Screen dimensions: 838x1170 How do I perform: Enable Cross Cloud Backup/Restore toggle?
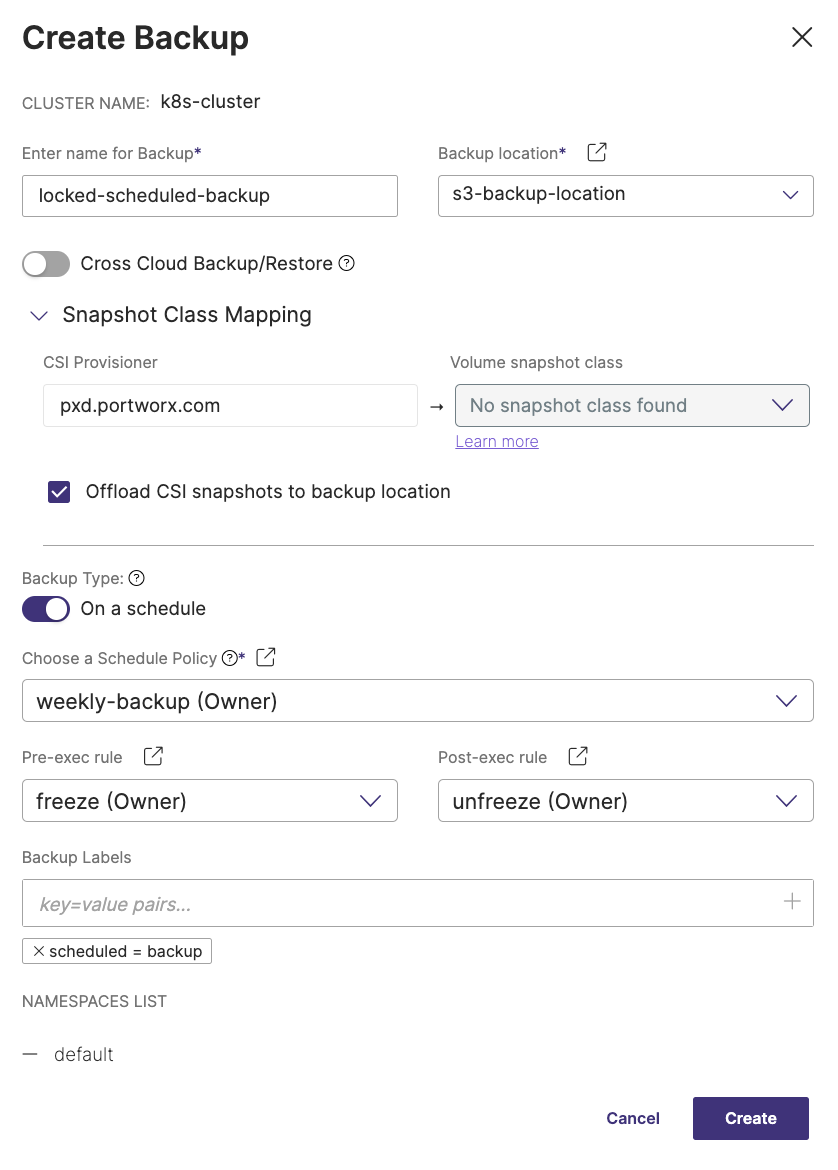pyautogui.click(x=46, y=264)
